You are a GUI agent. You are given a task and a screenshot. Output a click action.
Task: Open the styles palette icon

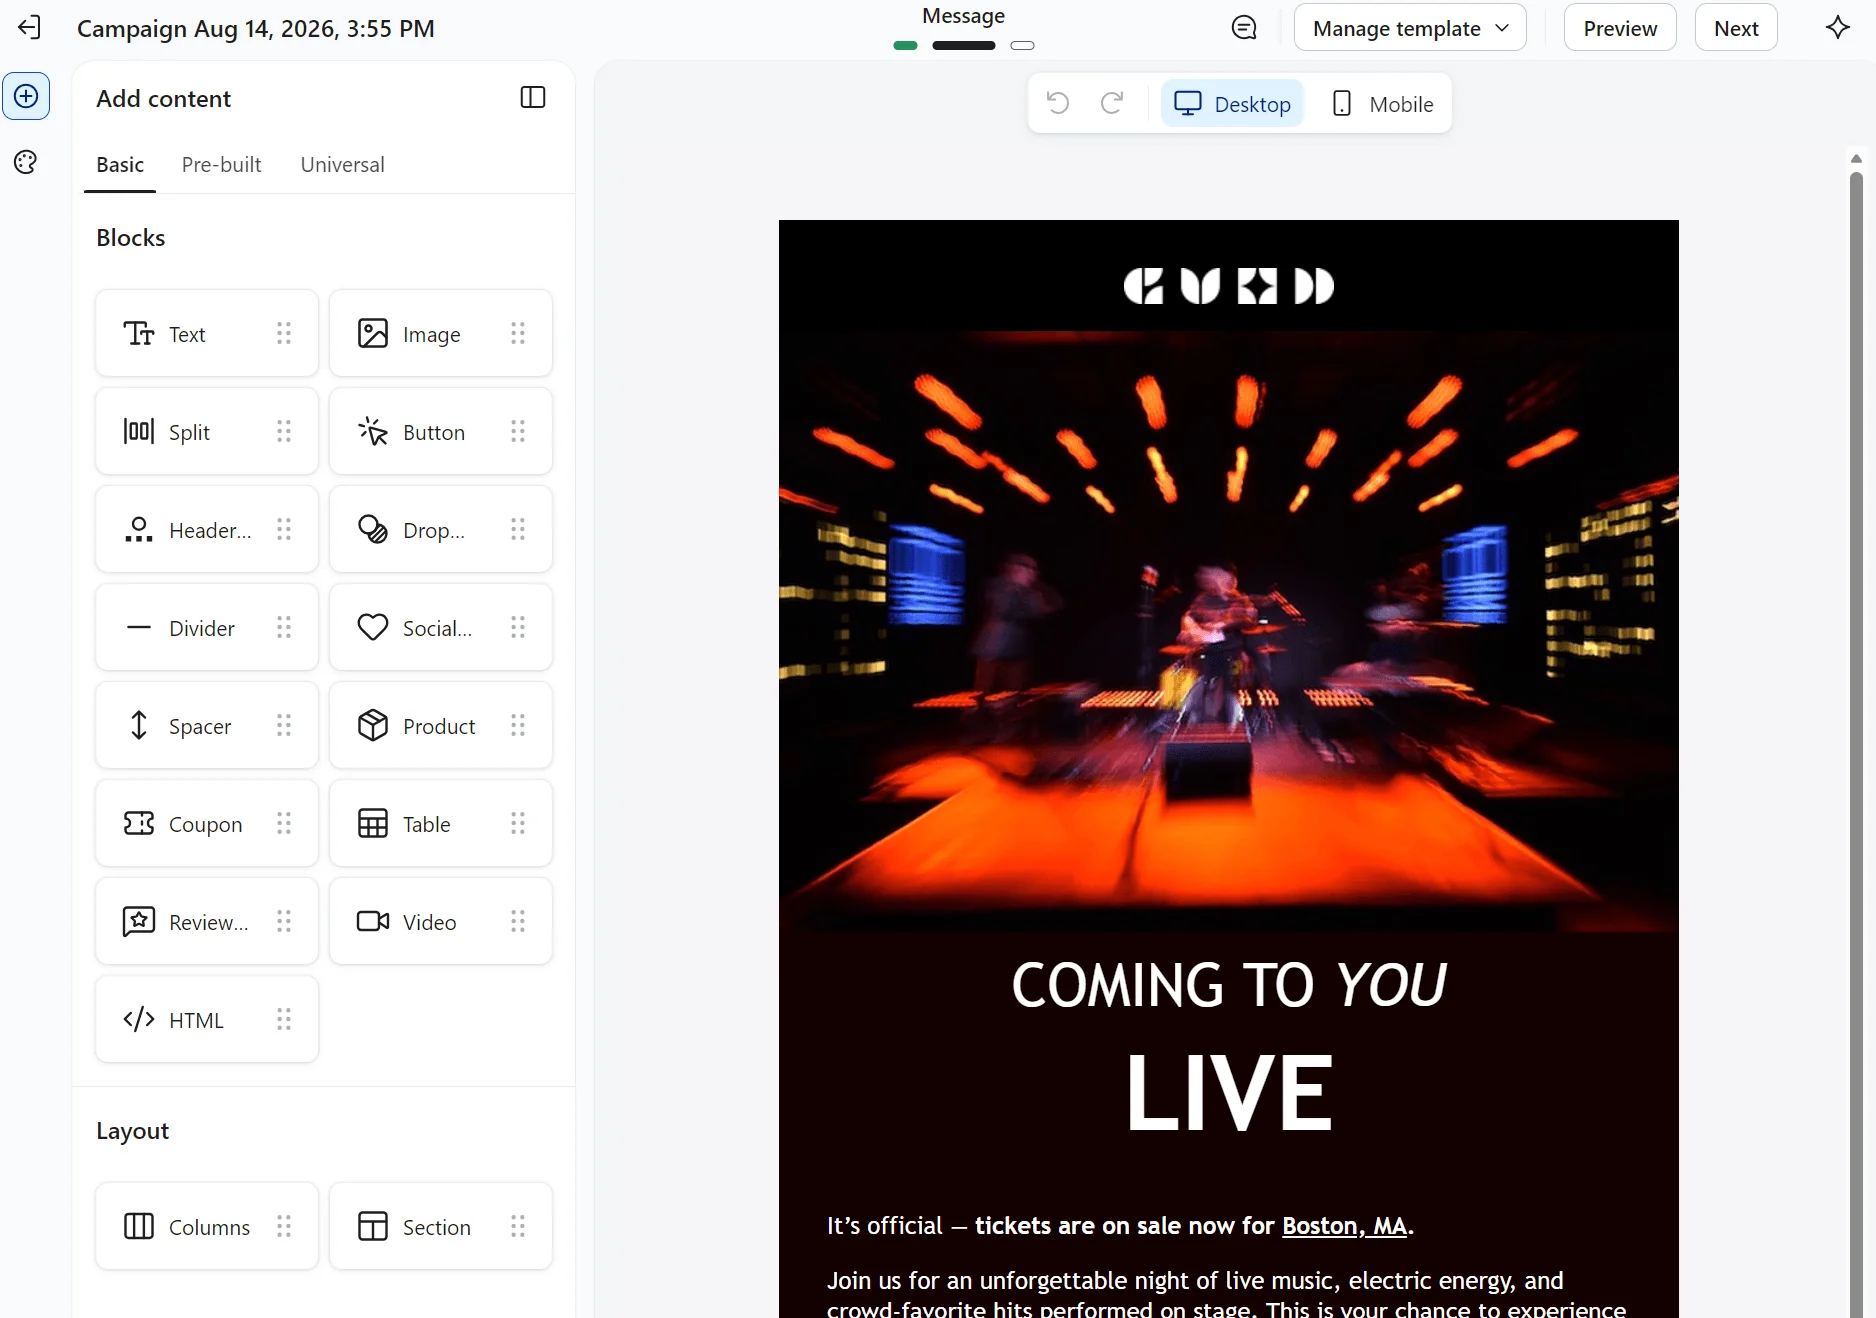click(x=26, y=162)
